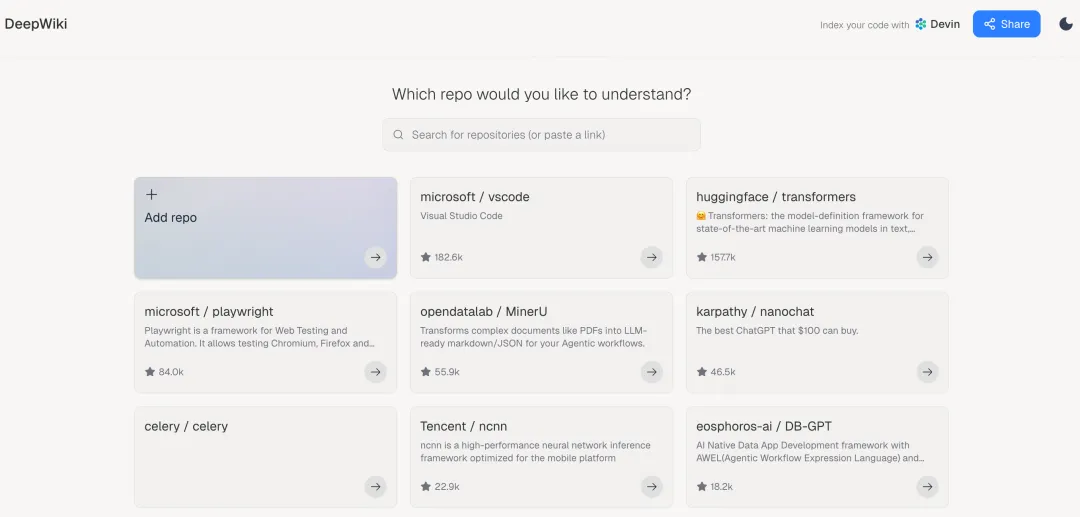Screen dimensions: 1080x517
Task: Click arrow icon on microsoft/vscode card
Action: click(x=651, y=257)
